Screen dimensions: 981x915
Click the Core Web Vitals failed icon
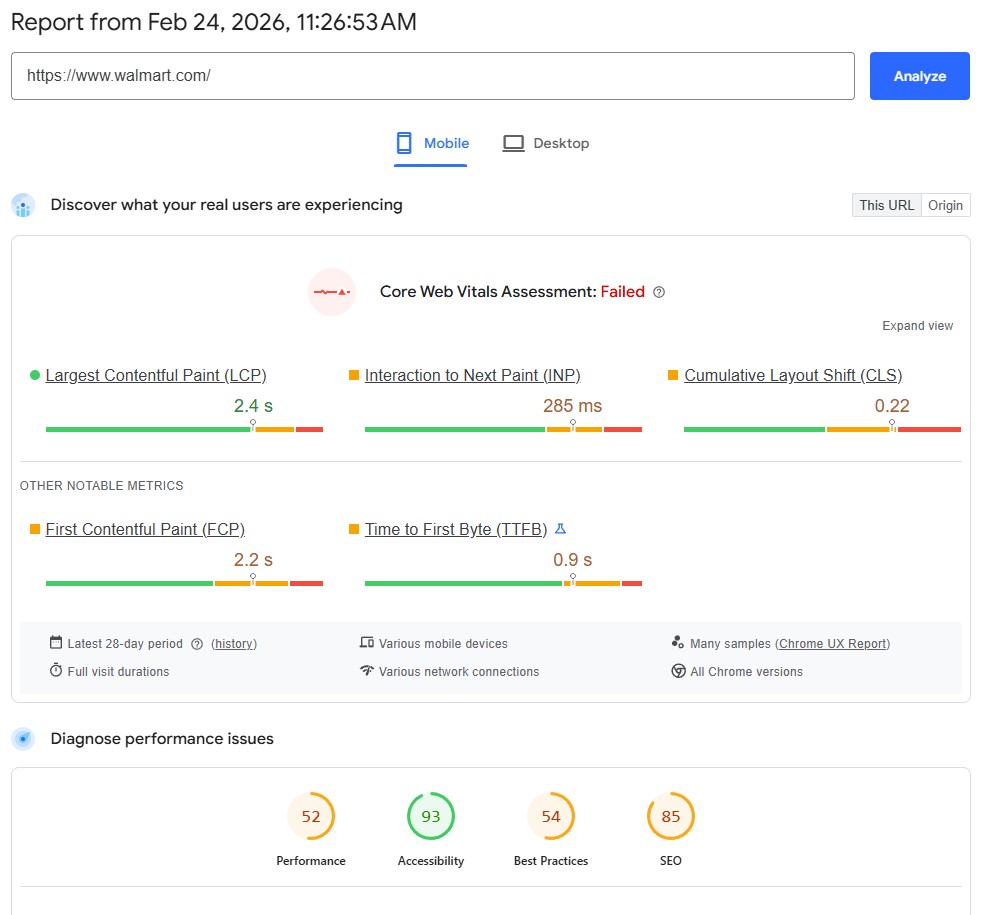tap(332, 292)
